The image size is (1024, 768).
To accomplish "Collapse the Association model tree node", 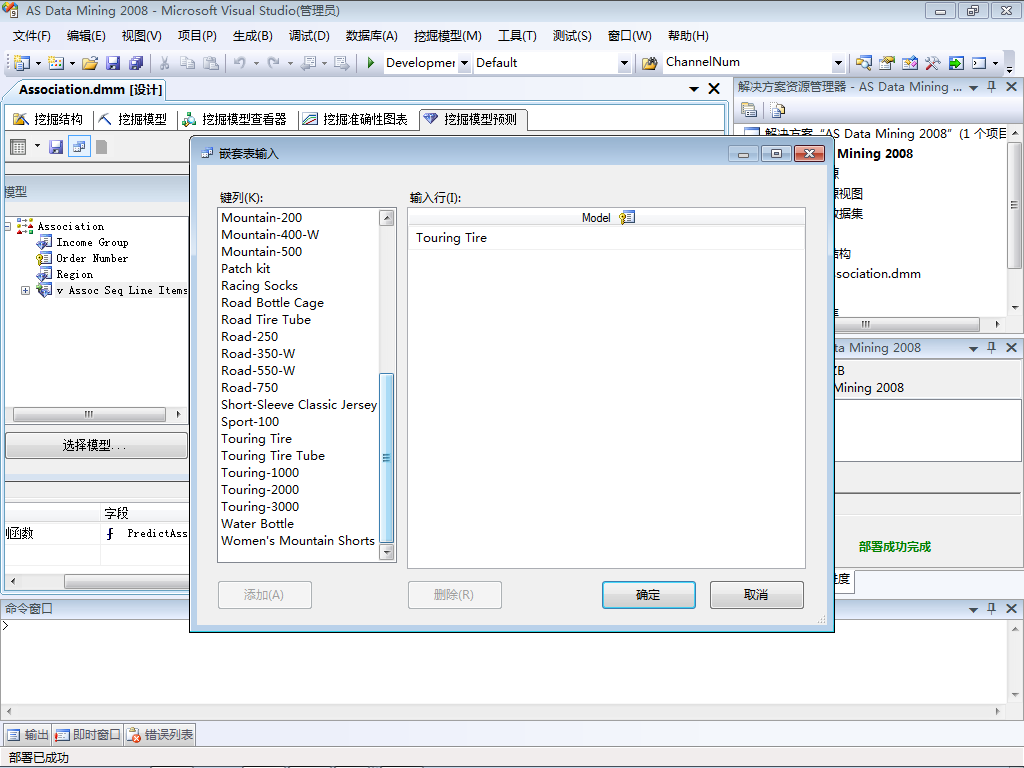I will (x=7, y=227).
